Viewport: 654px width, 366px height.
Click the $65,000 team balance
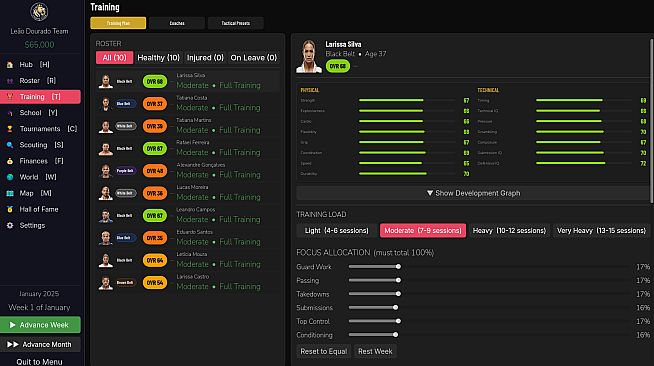39,45
